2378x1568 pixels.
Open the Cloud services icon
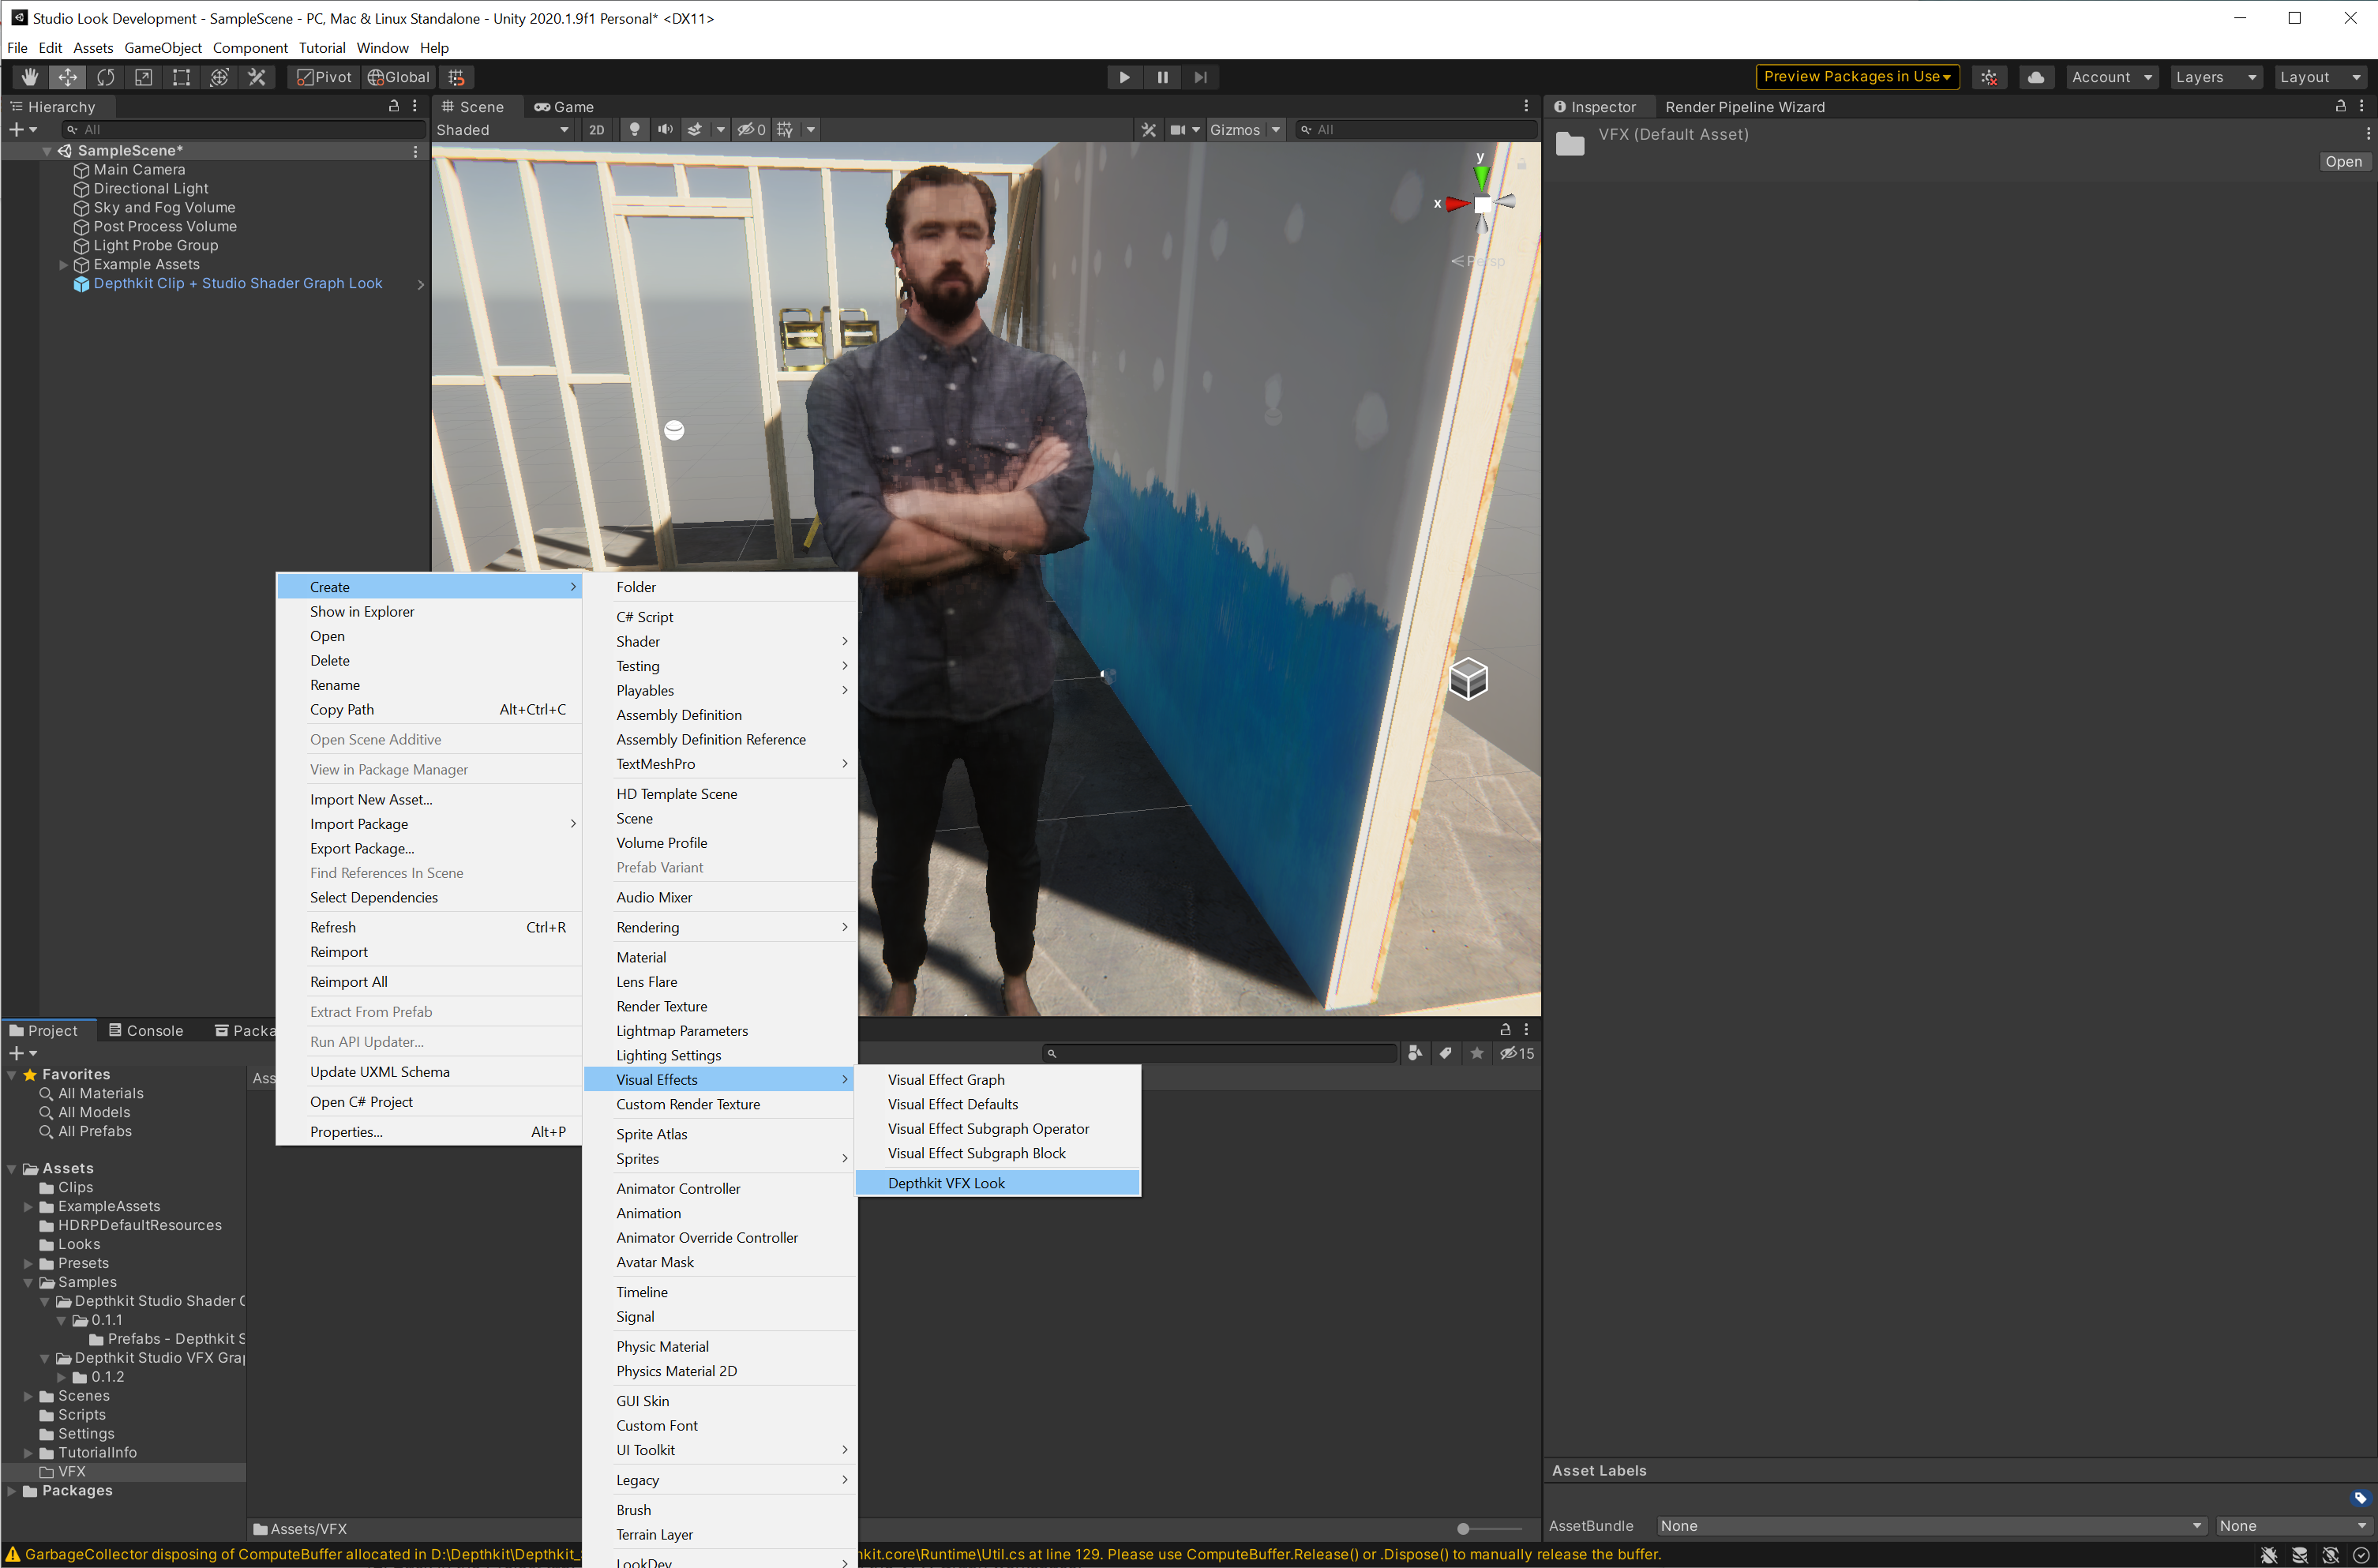[2035, 77]
